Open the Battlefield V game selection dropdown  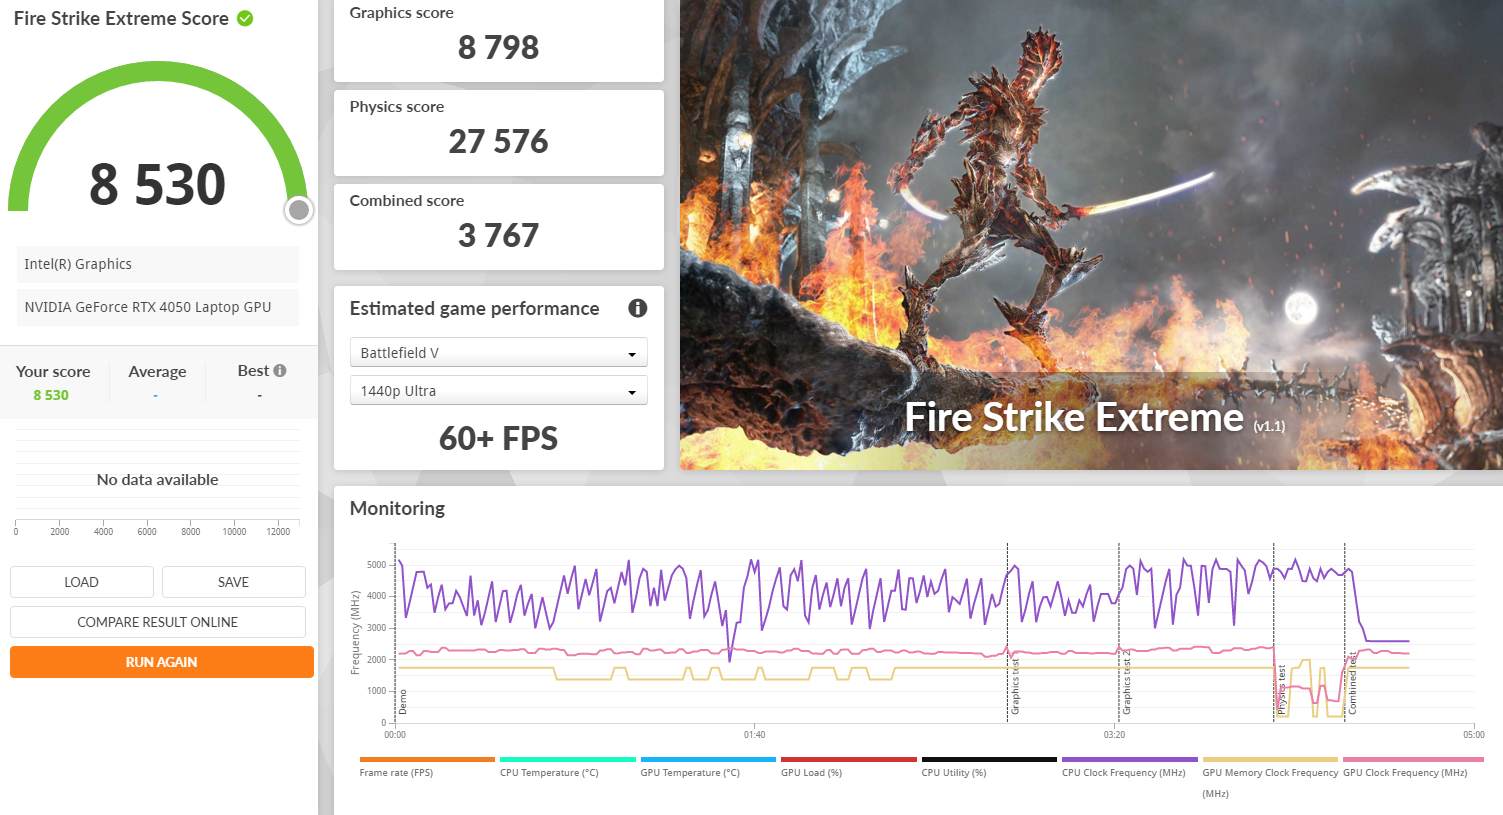coord(498,352)
